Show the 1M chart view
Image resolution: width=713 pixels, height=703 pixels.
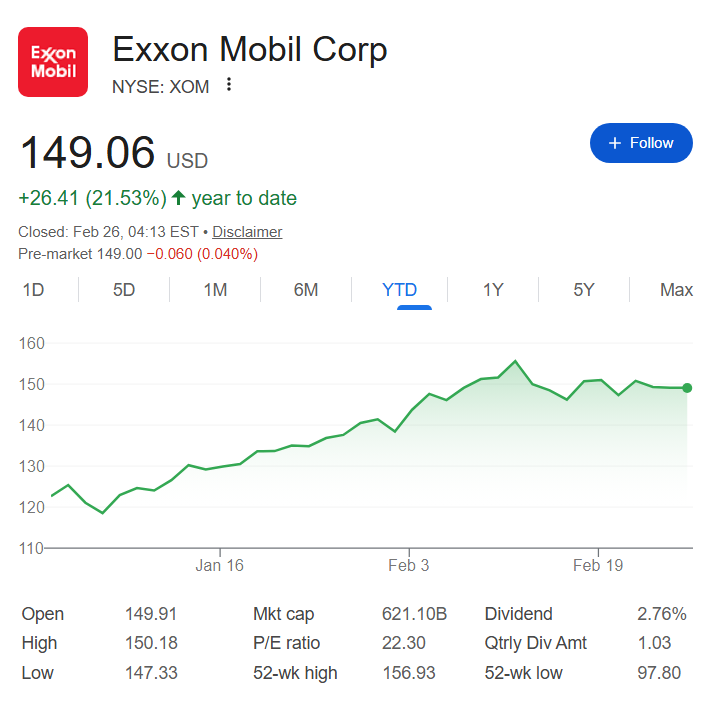coord(215,290)
